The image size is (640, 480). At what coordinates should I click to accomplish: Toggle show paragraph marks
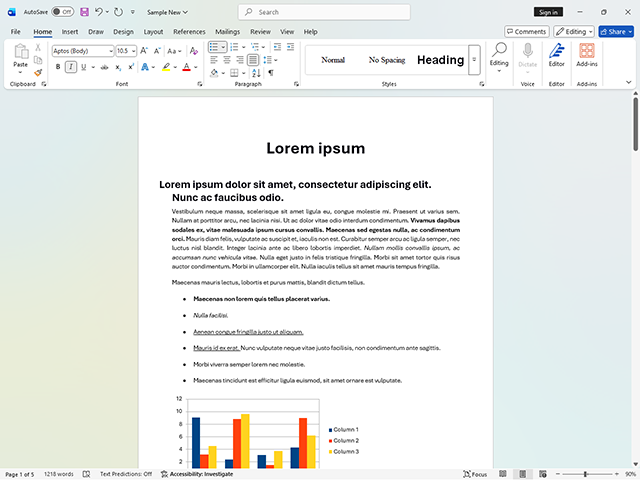(271, 73)
